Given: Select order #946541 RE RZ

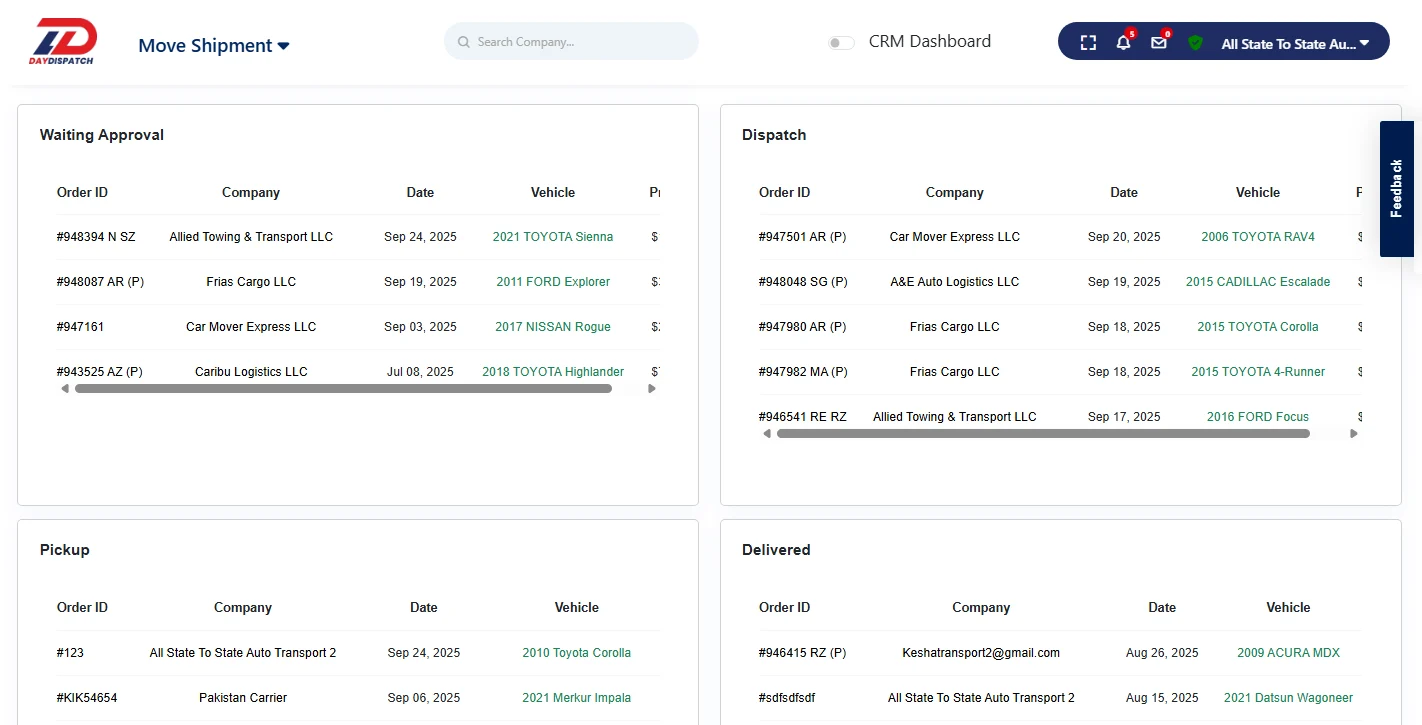Looking at the screenshot, I should coord(803,417).
